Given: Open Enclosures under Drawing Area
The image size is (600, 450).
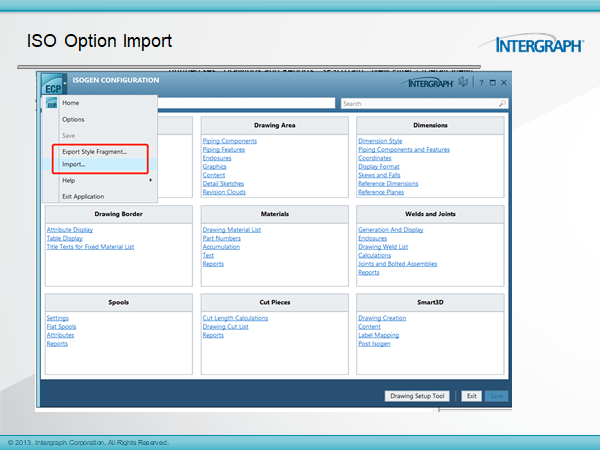Looking at the screenshot, I should coord(217,158).
